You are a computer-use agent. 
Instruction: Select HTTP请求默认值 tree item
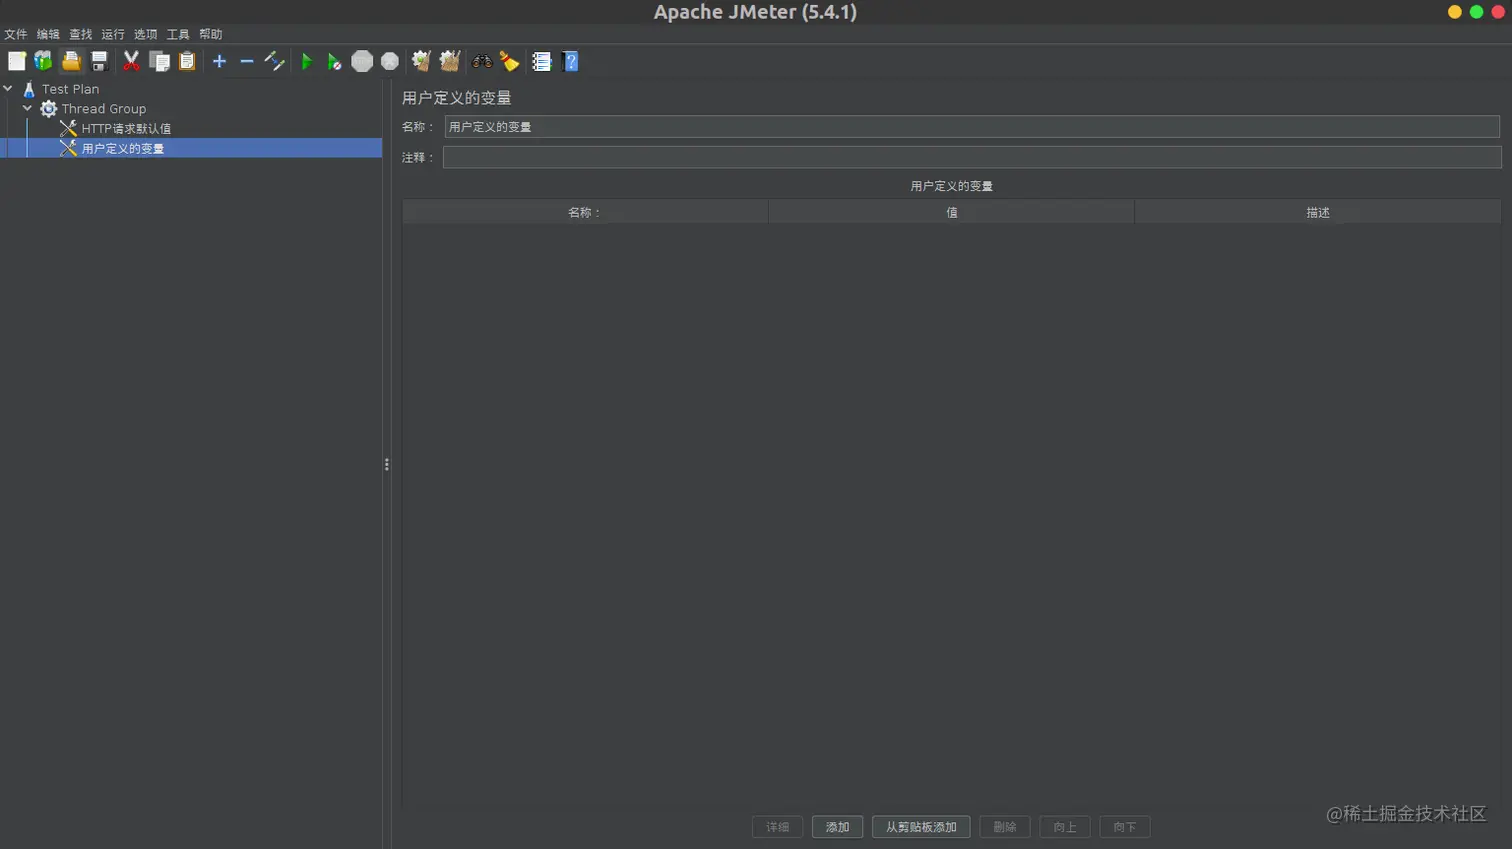tap(126, 129)
